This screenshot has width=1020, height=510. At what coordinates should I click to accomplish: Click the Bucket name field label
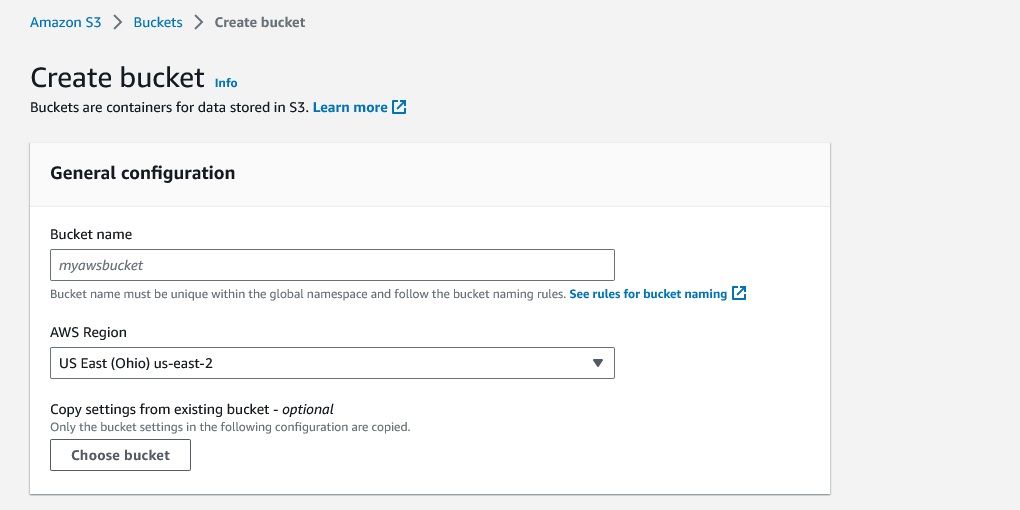pos(91,234)
